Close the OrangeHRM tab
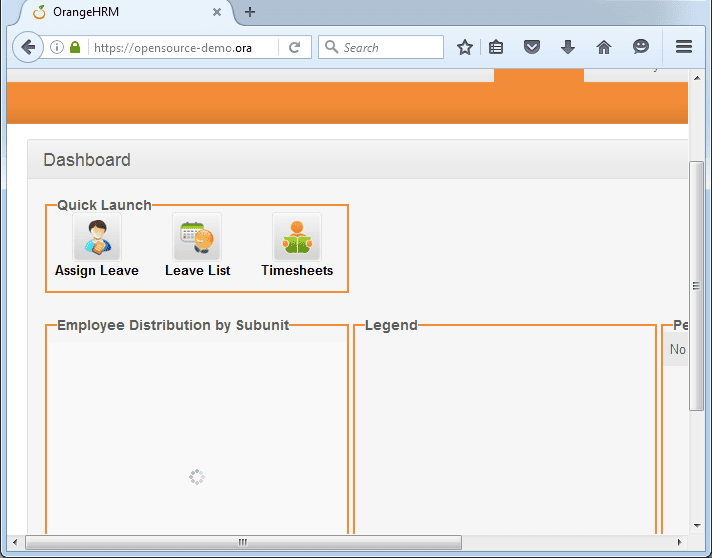This screenshot has width=712, height=558. click(217, 12)
